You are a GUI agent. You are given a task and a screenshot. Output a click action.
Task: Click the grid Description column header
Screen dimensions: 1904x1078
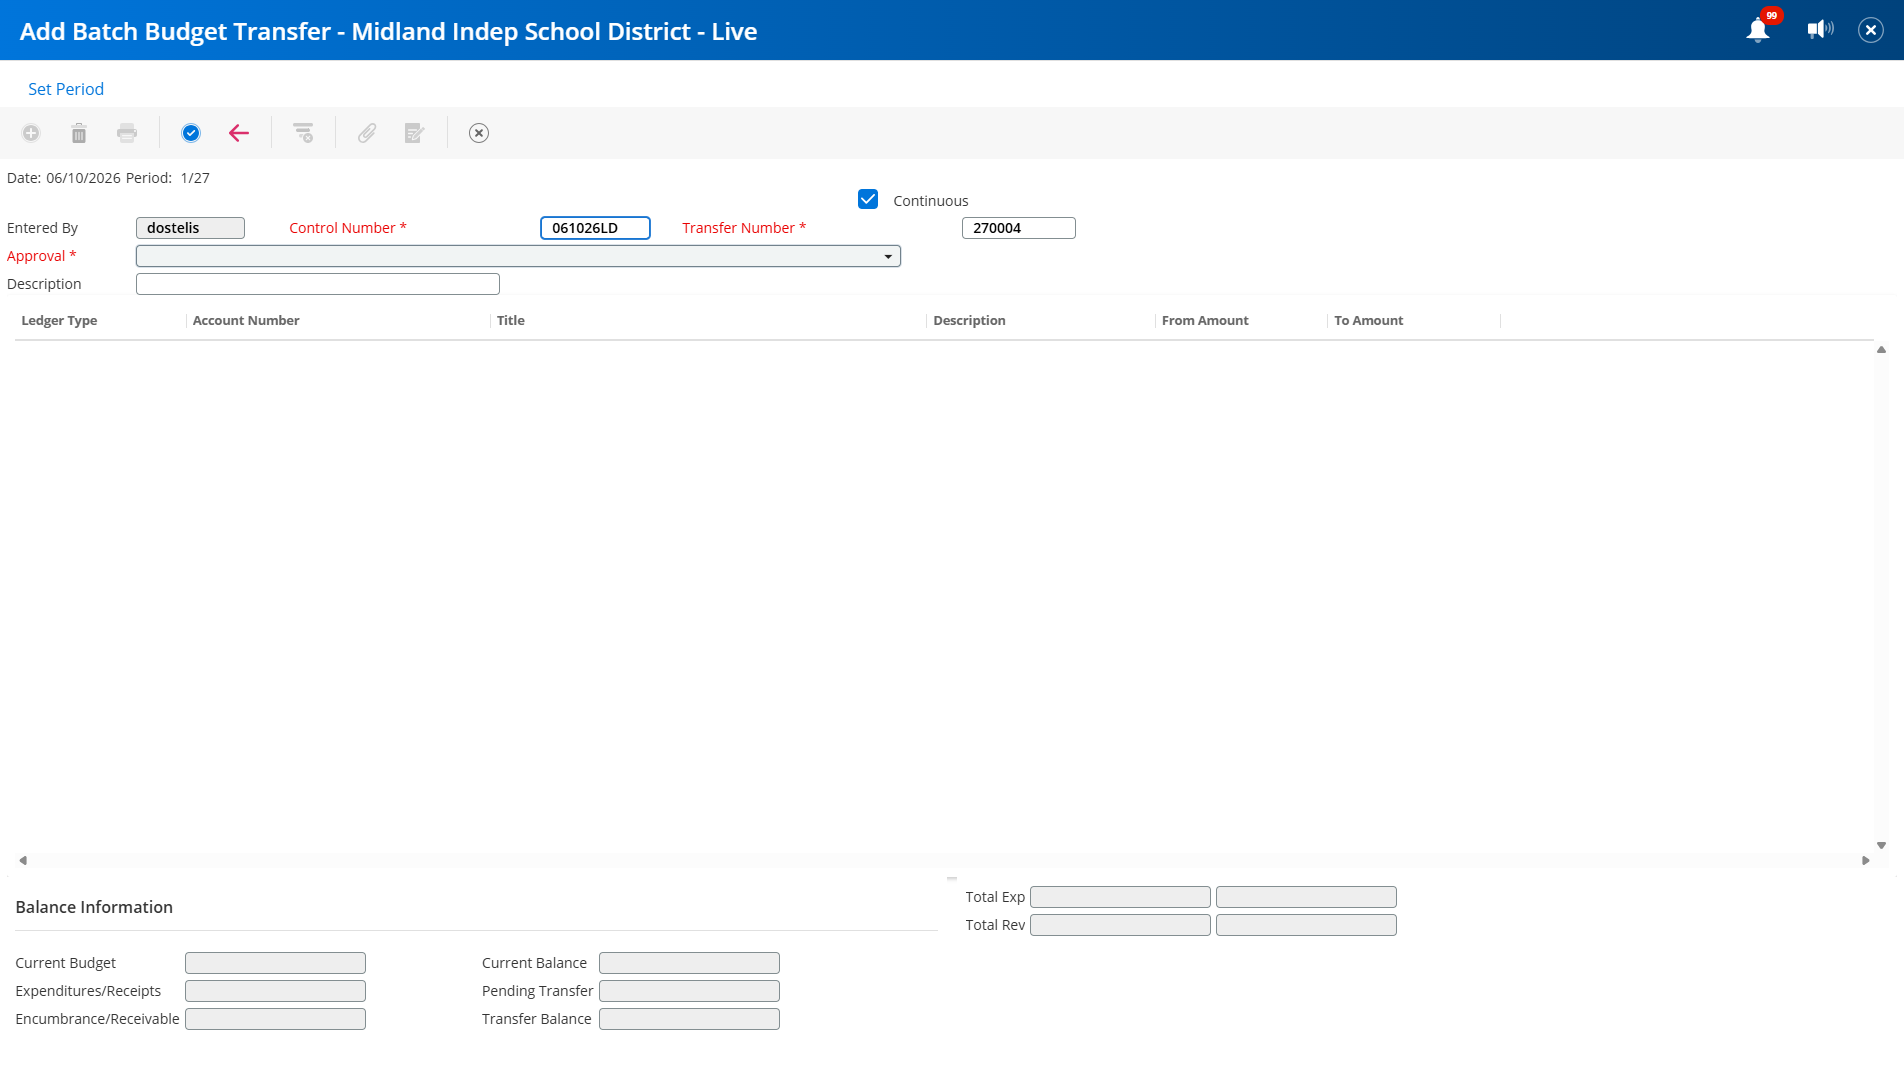click(x=969, y=321)
